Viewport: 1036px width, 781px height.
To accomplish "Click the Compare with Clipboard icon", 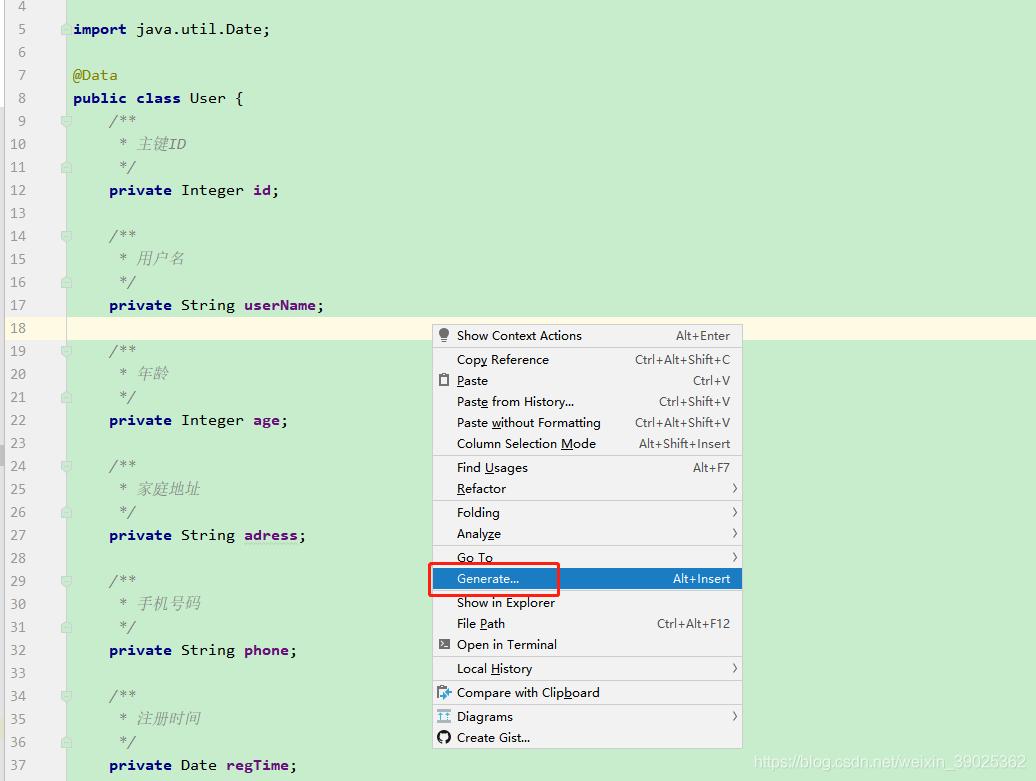I will [x=444, y=692].
